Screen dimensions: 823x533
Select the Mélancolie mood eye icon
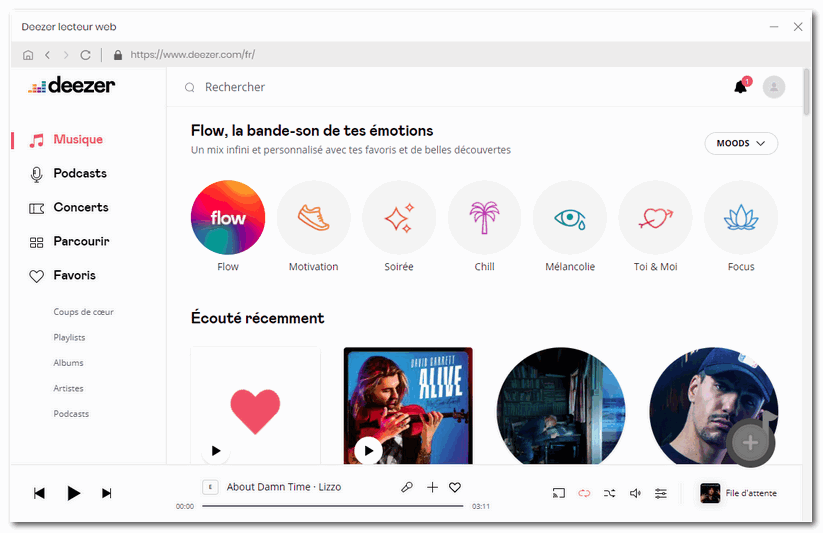(570, 217)
